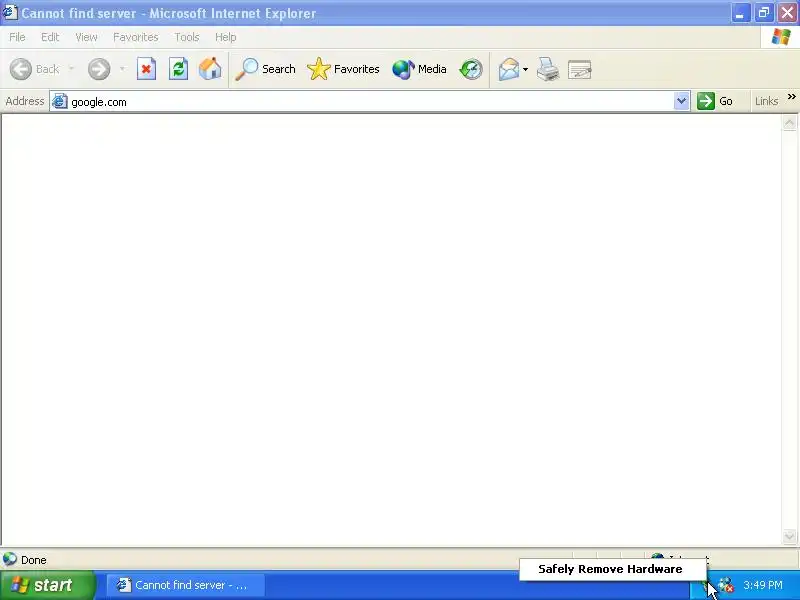Image resolution: width=800 pixels, height=600 pixels.
Task: Click the 3:49 PM taskbar clock
Action: coord(763,585)
